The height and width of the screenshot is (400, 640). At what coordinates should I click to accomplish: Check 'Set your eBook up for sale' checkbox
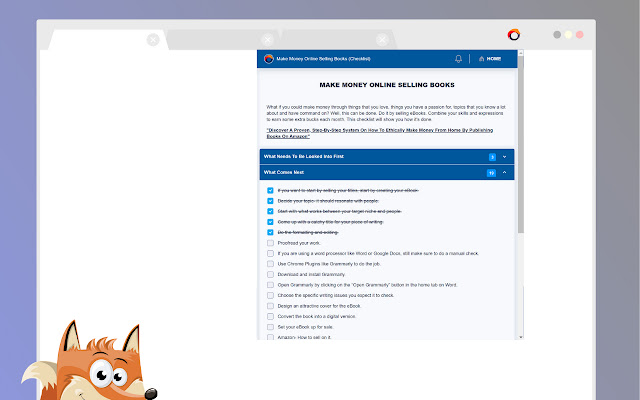(x=270, y=327)
